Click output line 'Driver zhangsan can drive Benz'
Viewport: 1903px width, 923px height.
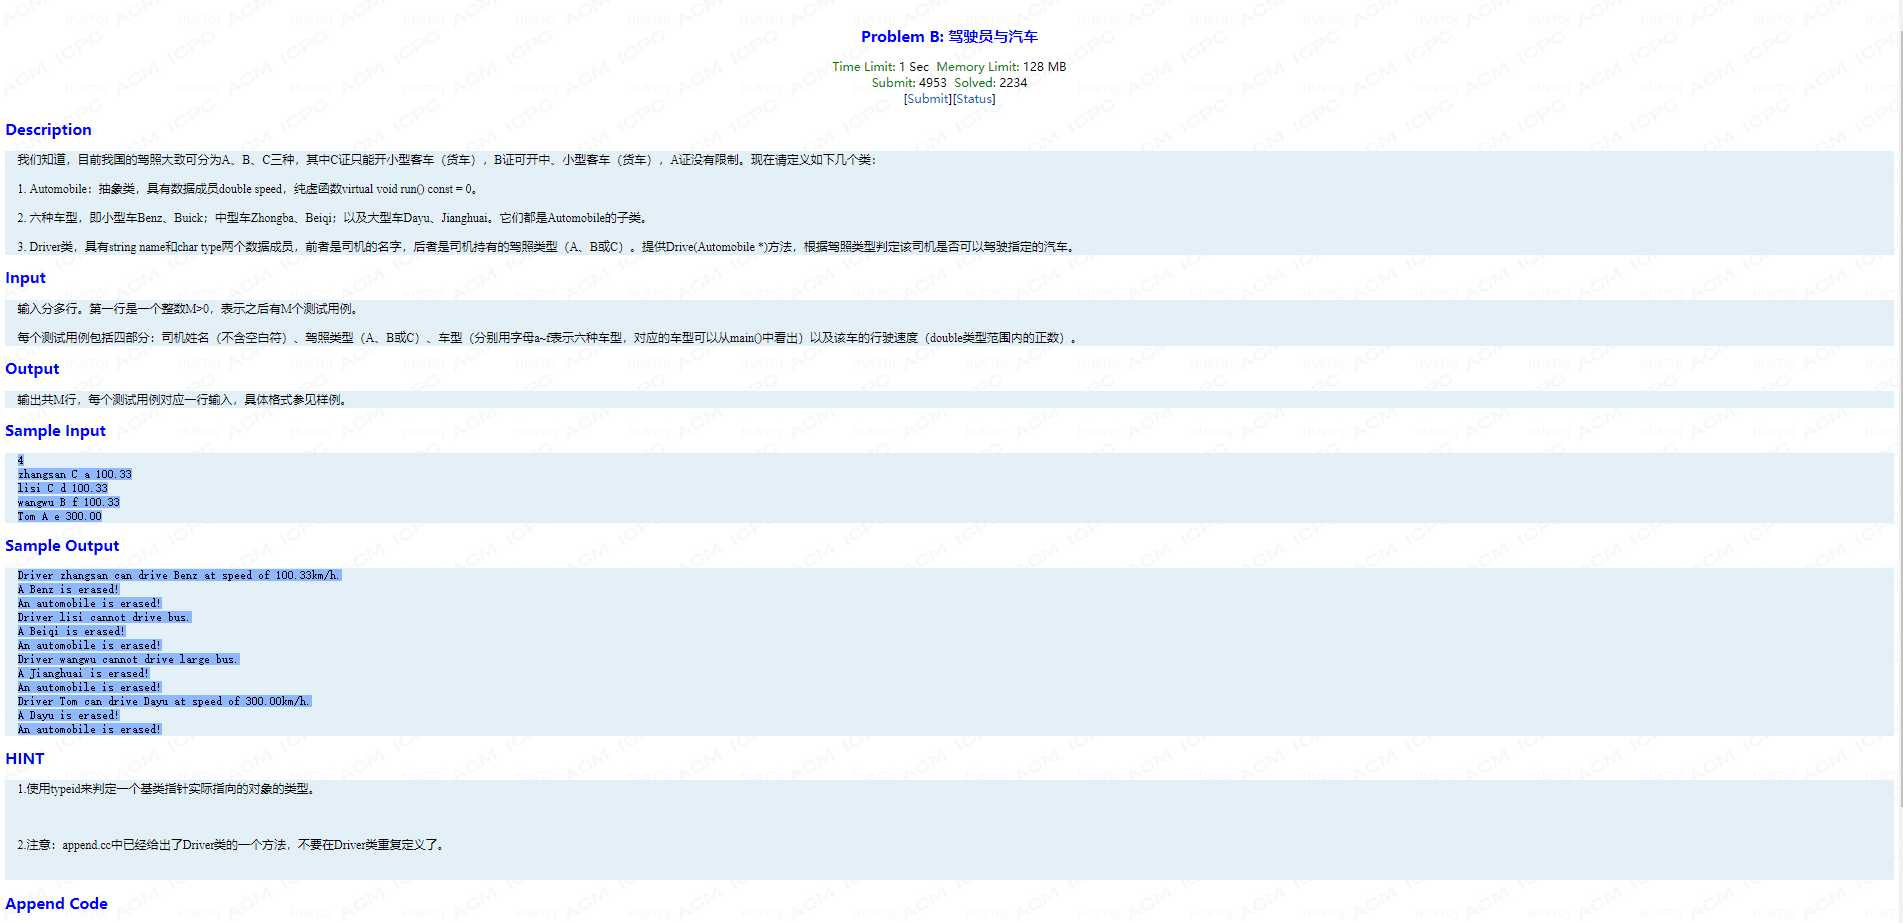click(179, 576)
